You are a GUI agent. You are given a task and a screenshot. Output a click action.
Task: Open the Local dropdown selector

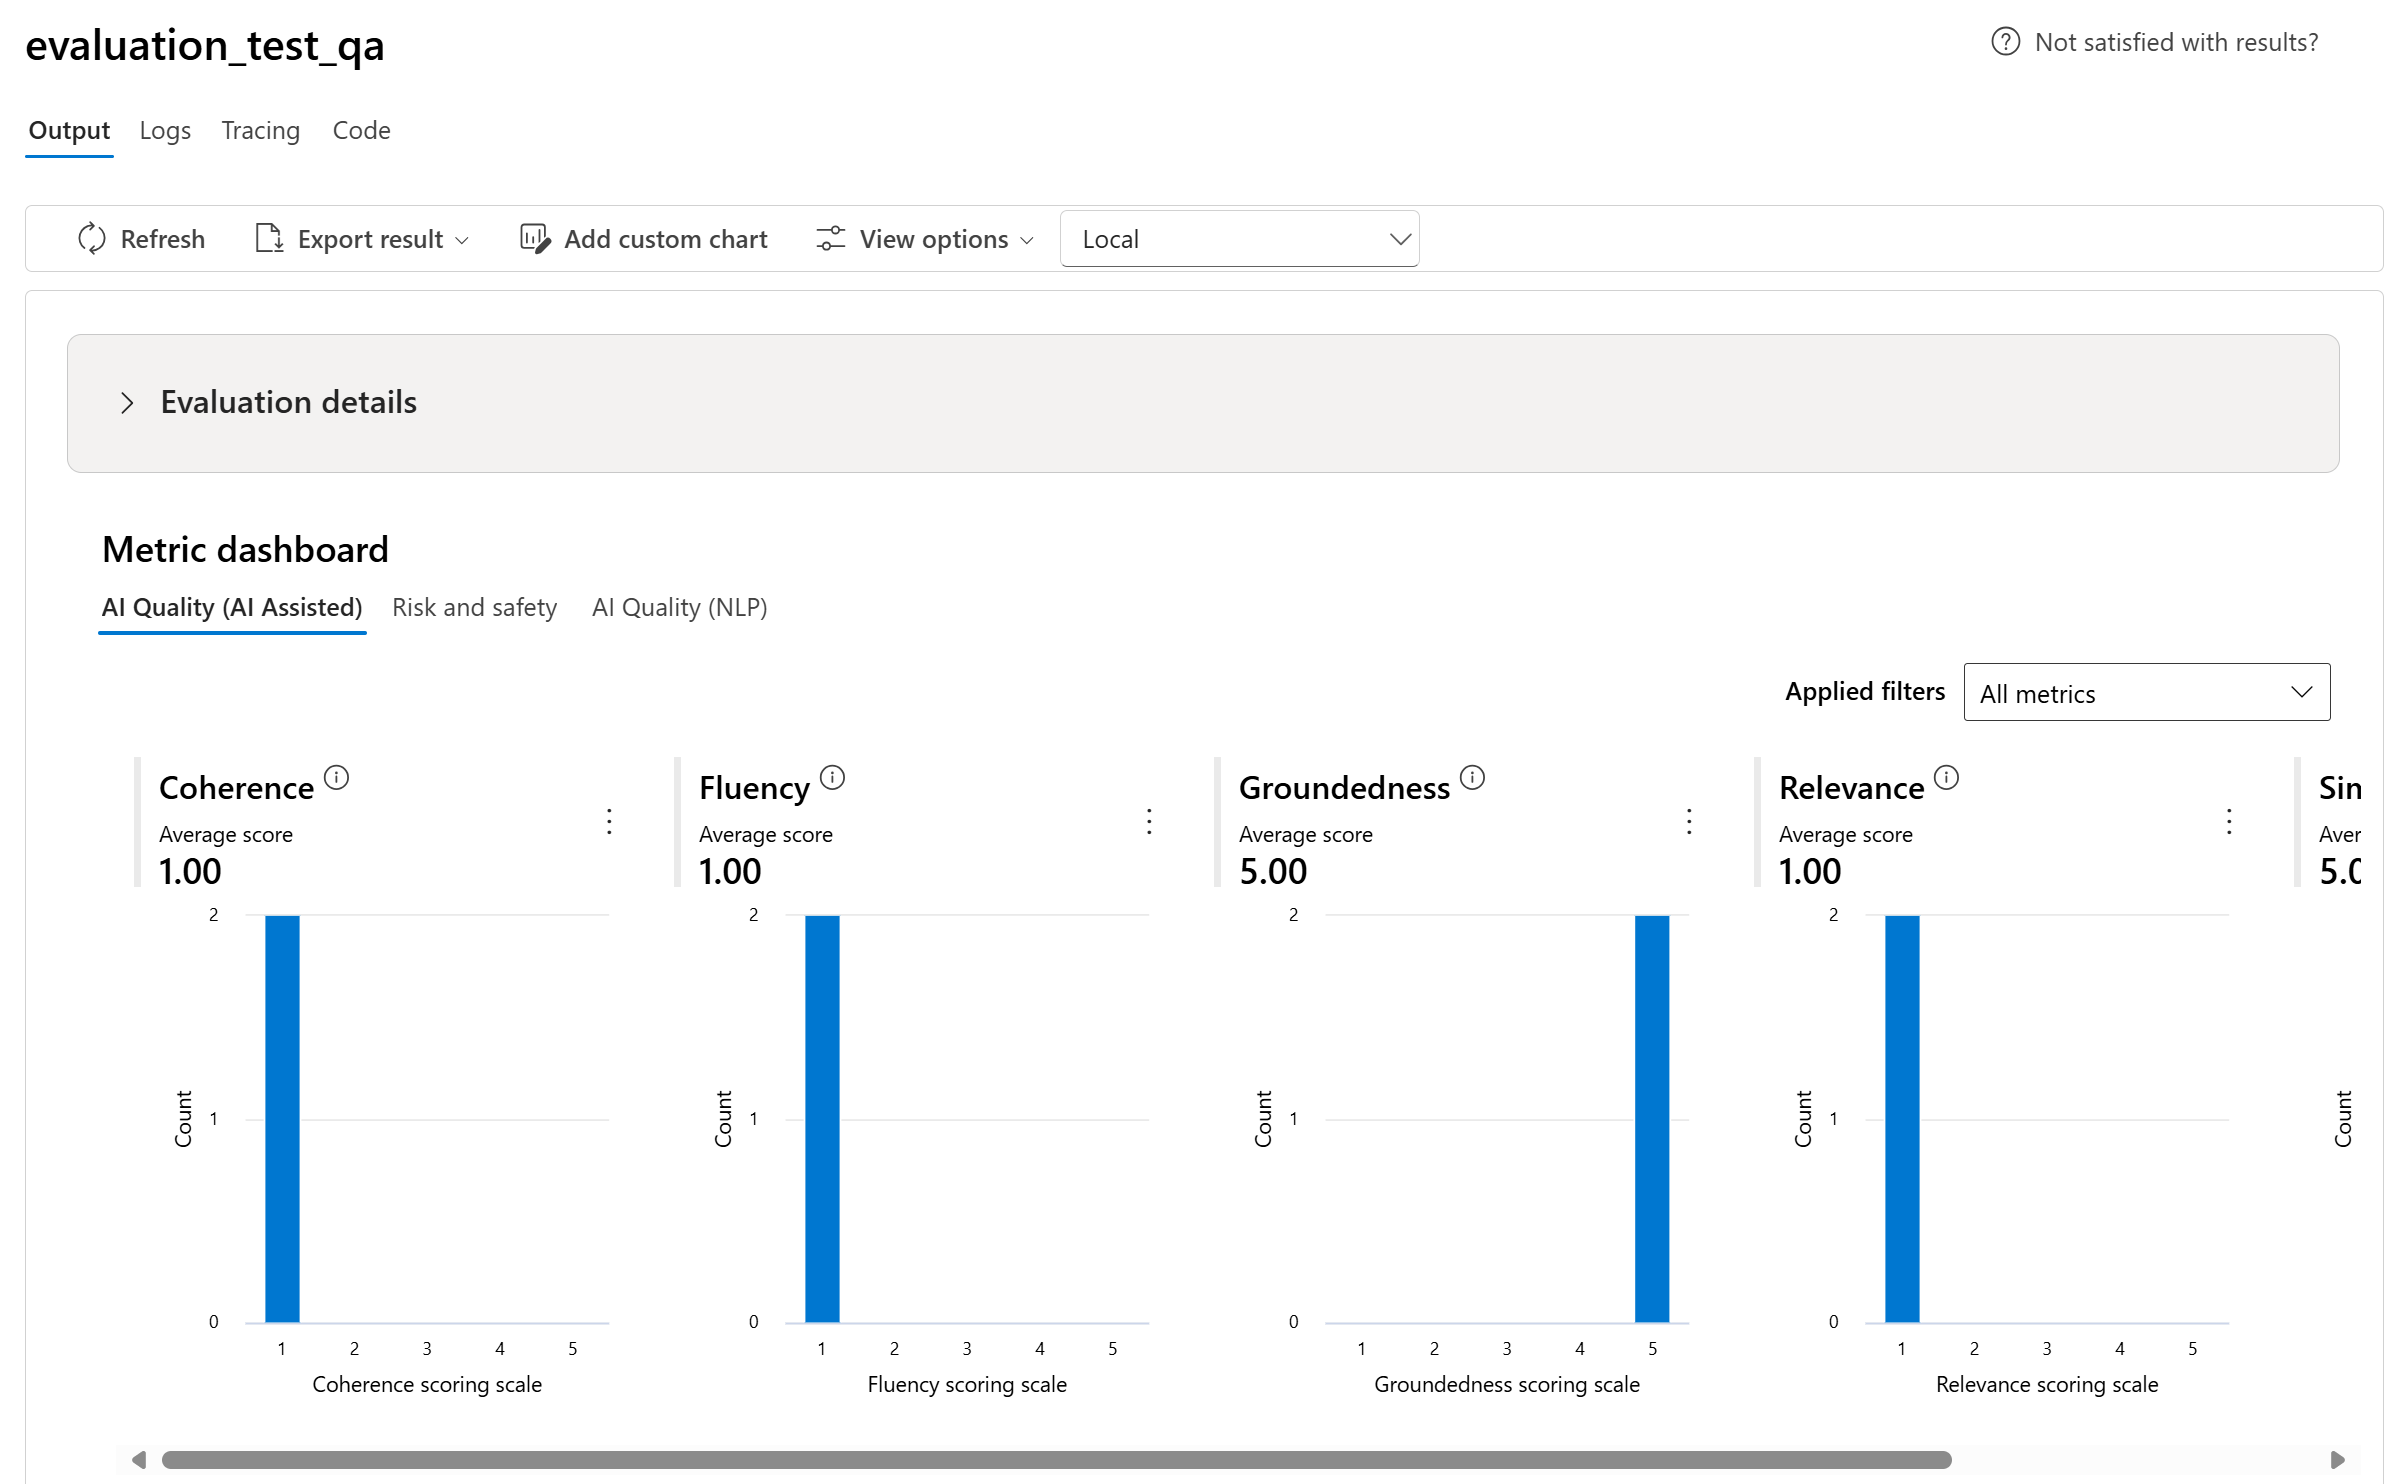(1239, 239)
